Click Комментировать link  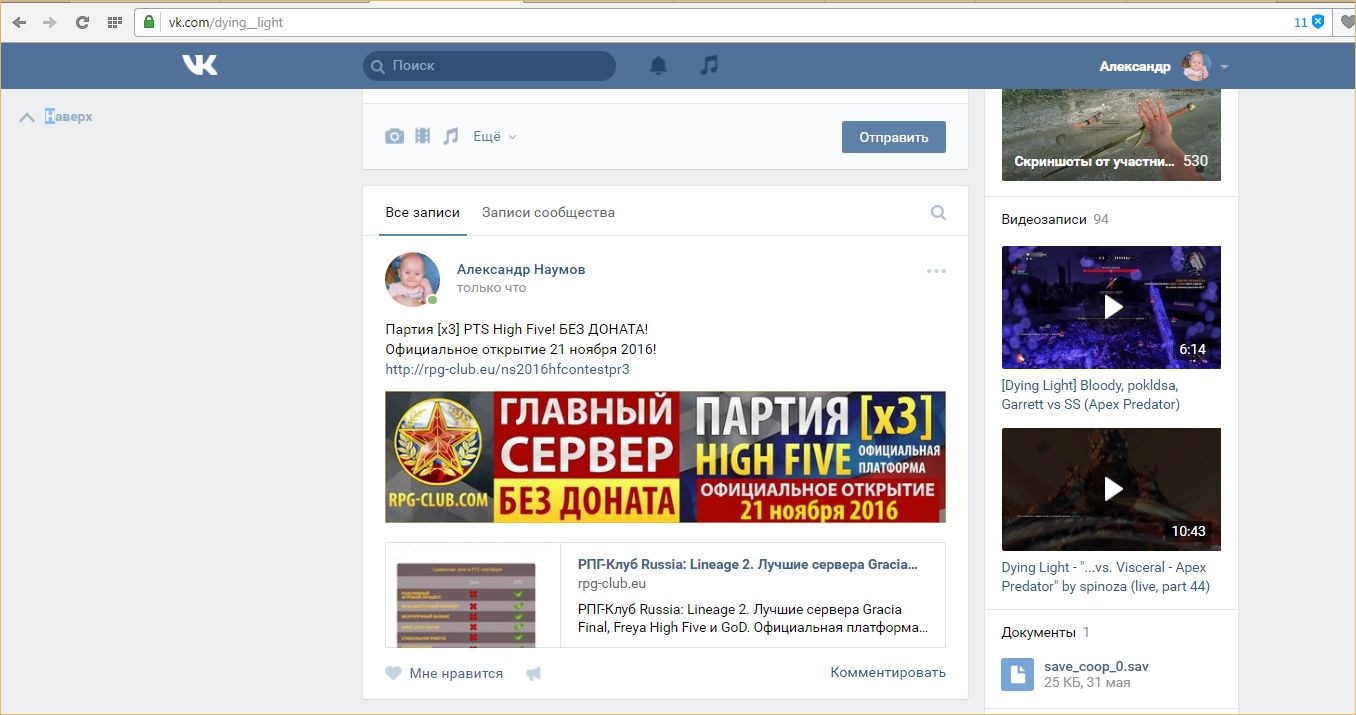pos(888,672)
